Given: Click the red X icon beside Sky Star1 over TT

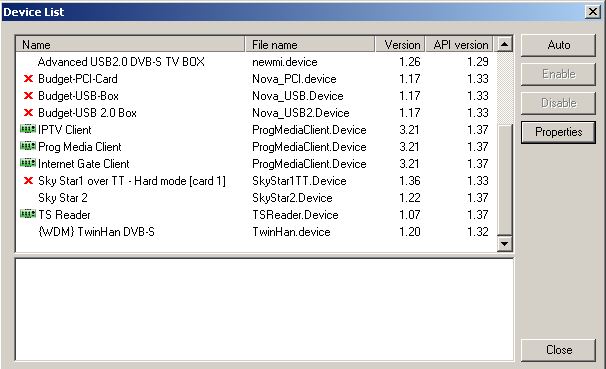Looking at the screenshot, I should point(28,181).
